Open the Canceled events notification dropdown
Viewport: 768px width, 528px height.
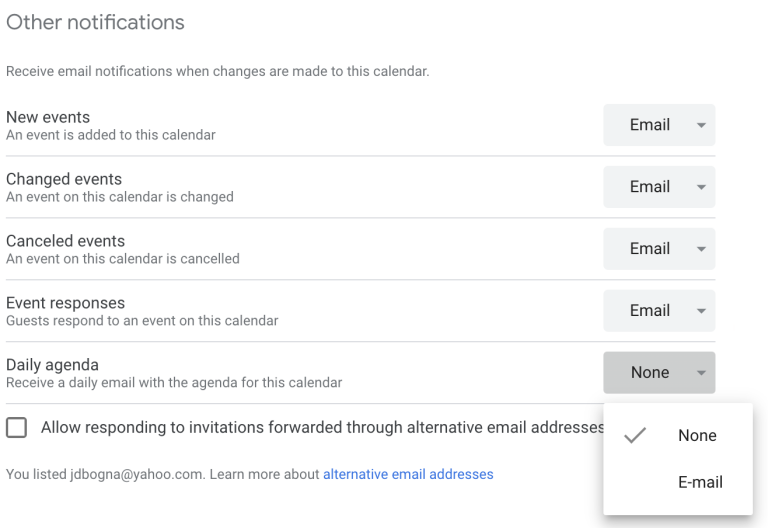tap(659, 249)
